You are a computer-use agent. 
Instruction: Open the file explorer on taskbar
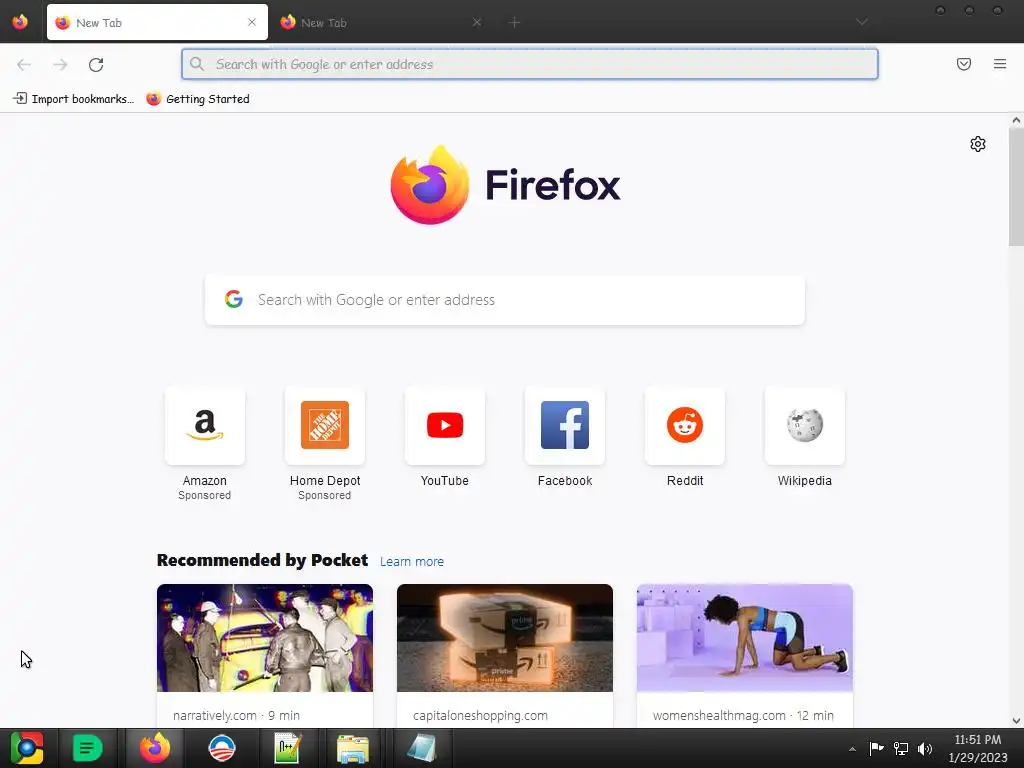[353, 748]
